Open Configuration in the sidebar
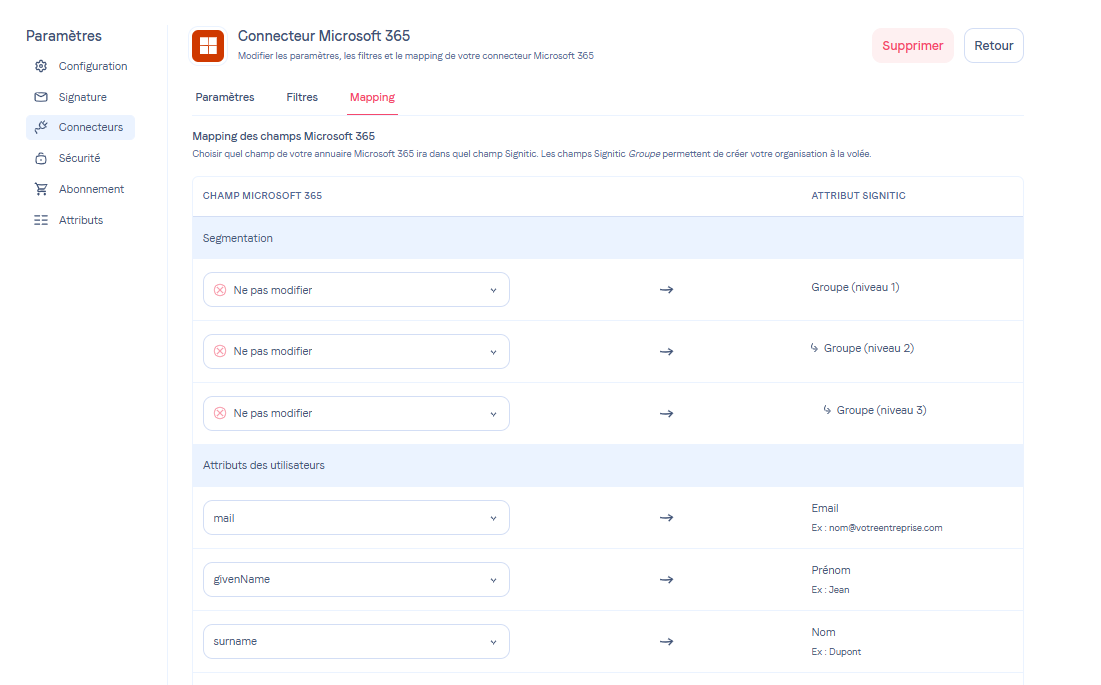Viewport: 1101px width, 685px height. coord(81,66)
